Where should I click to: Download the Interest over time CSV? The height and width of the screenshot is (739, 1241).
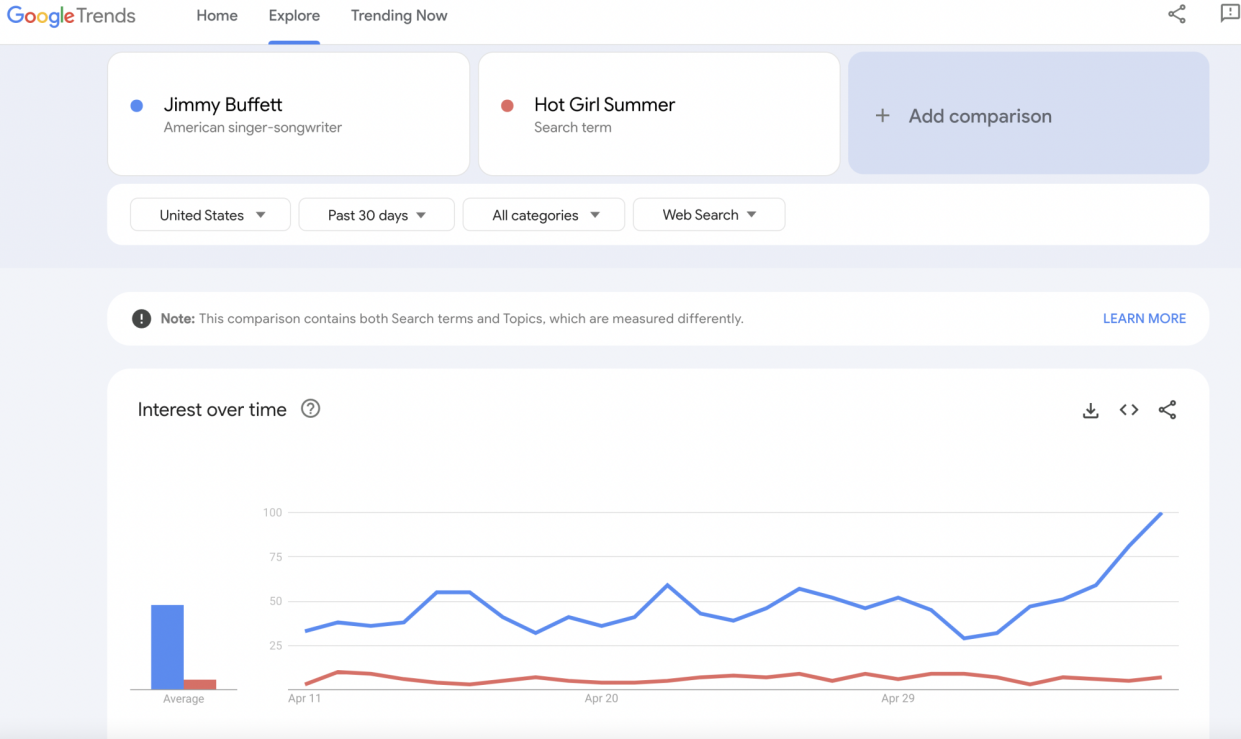[x=1091, y=410]
